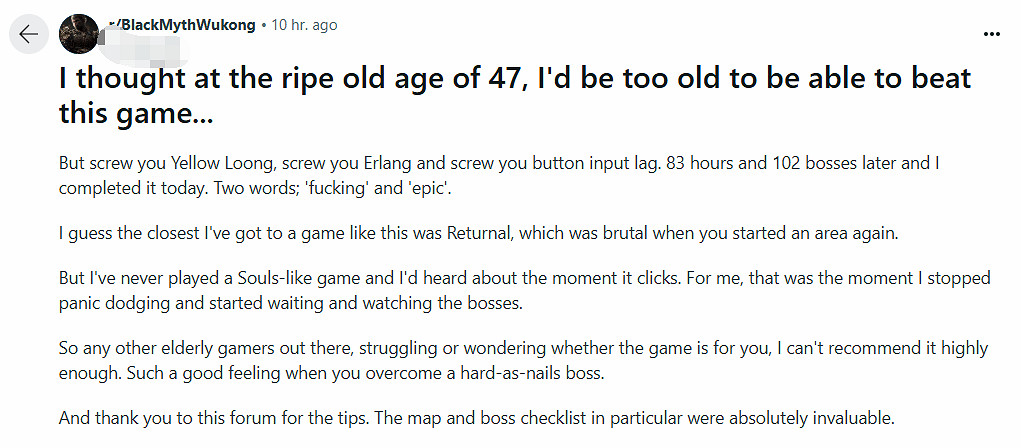
Task: Click the BlackMythWukong community avatar image
Action: click(79, 34)
